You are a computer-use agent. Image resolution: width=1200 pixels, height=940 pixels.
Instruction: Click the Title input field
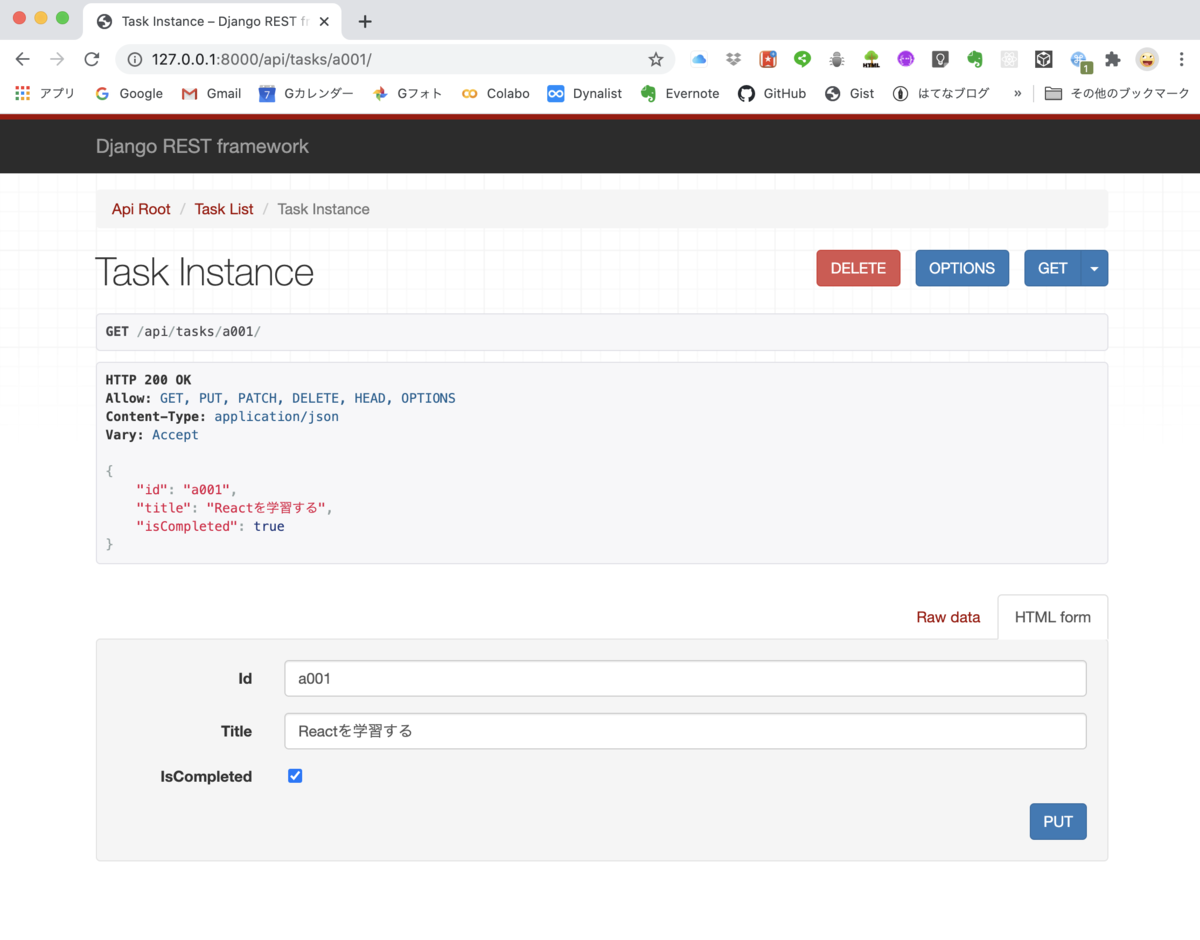(x=685, y=731)
